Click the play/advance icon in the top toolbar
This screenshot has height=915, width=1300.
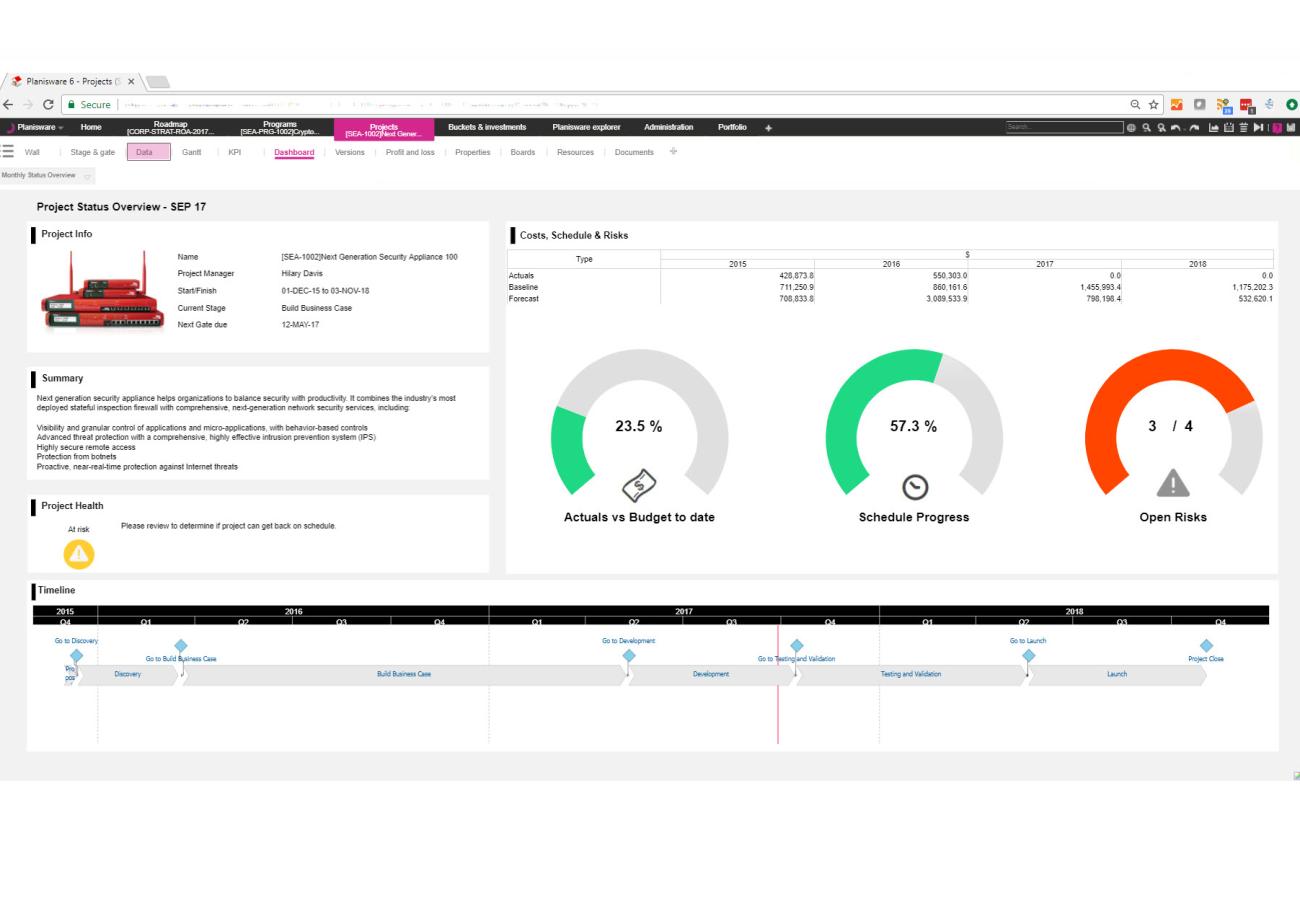1258,129
